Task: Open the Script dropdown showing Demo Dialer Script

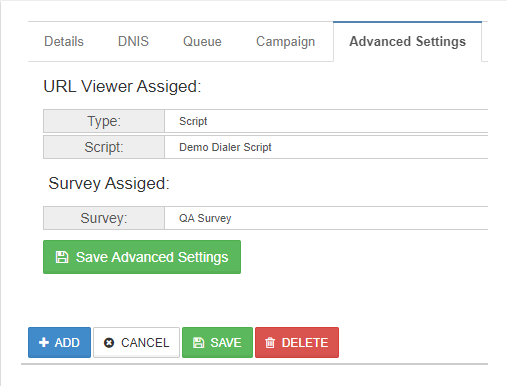Action: click(x=326, y=147)
